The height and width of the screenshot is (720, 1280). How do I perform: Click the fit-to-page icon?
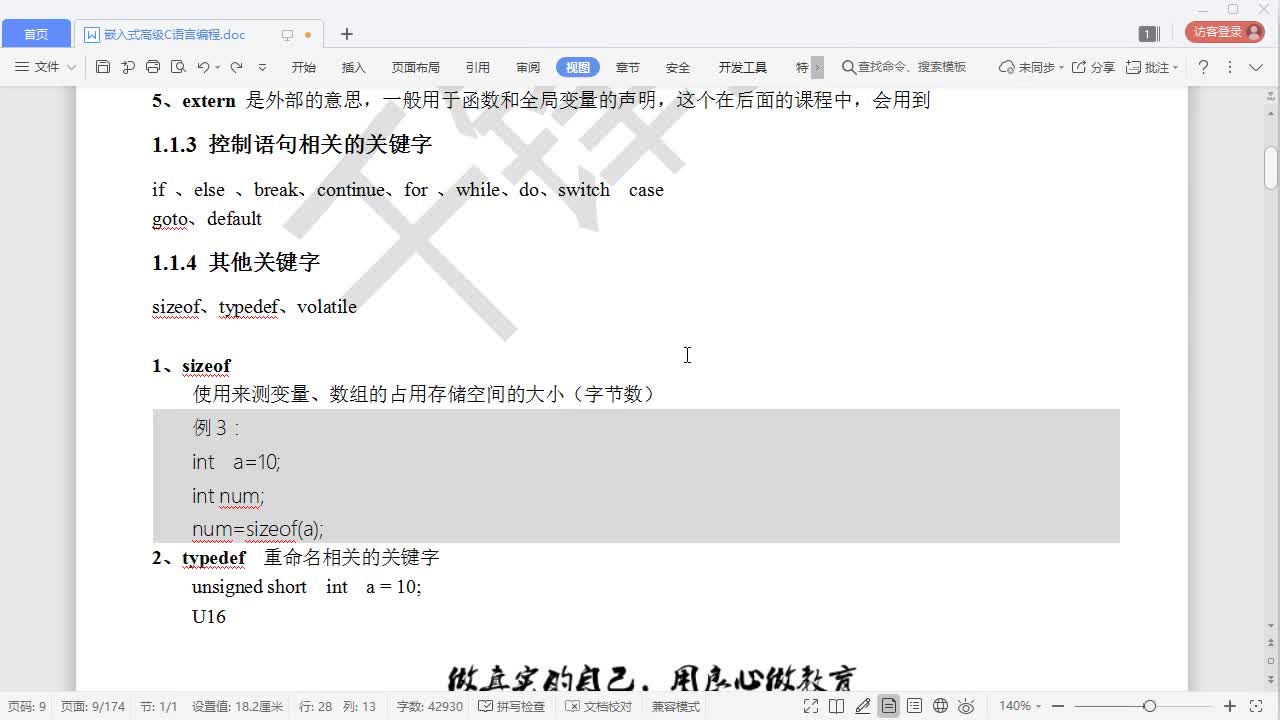click(1256, 706)
